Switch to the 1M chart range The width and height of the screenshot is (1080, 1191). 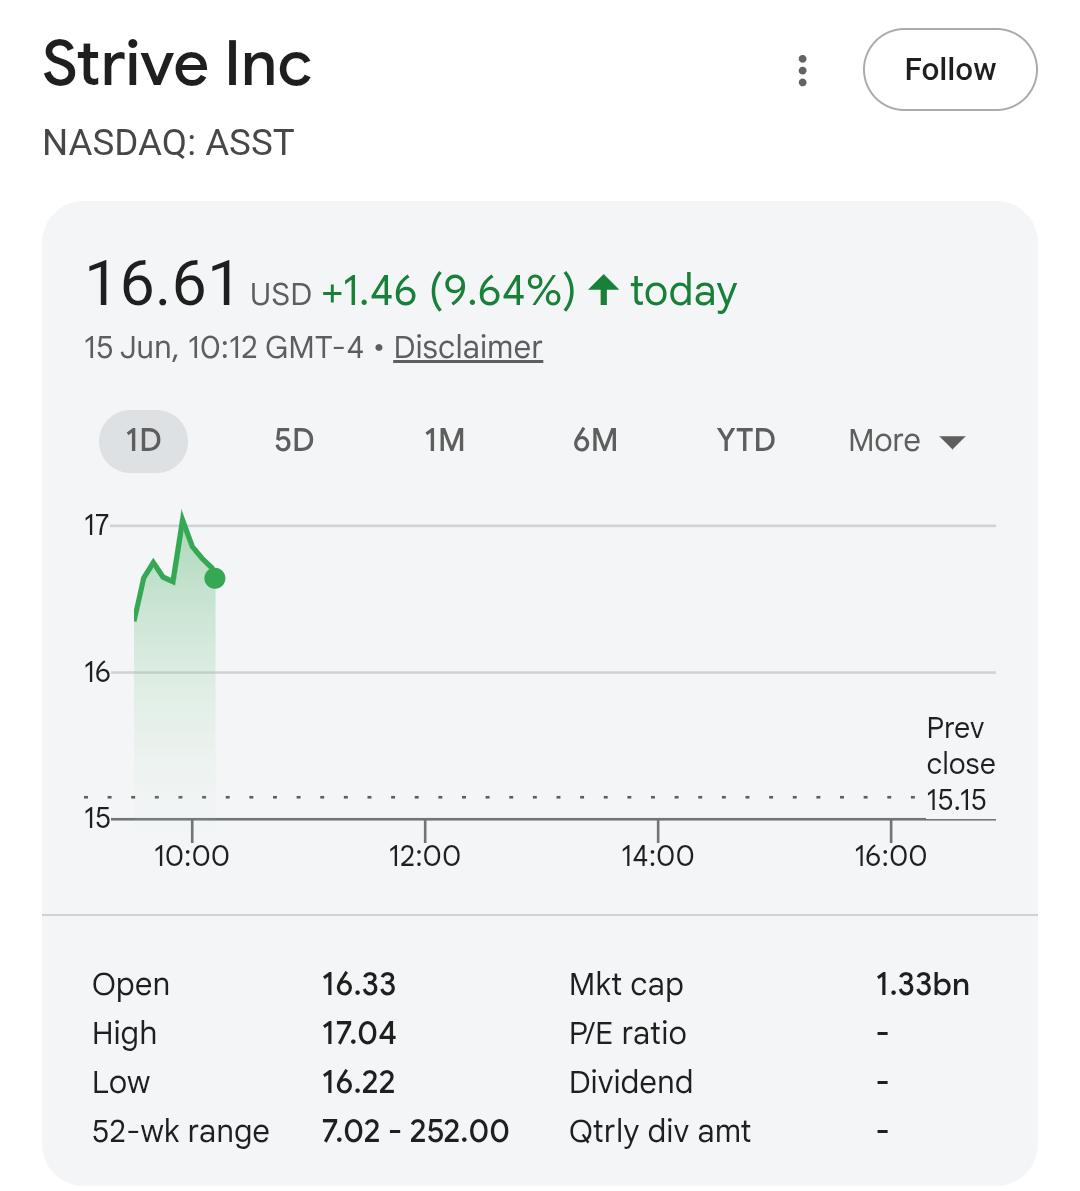click(x=444, y=441)
